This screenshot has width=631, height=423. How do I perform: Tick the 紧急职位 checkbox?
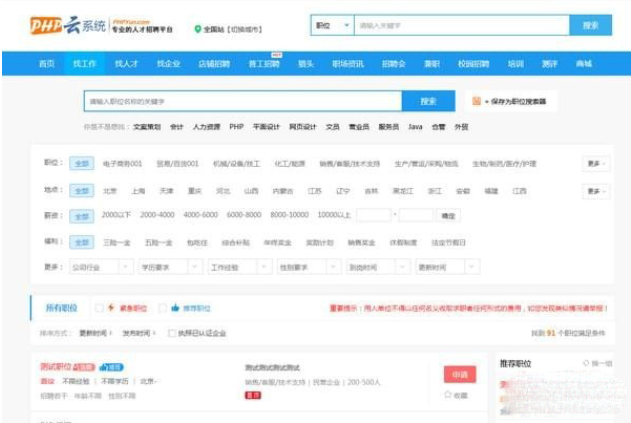pos(98,309)
